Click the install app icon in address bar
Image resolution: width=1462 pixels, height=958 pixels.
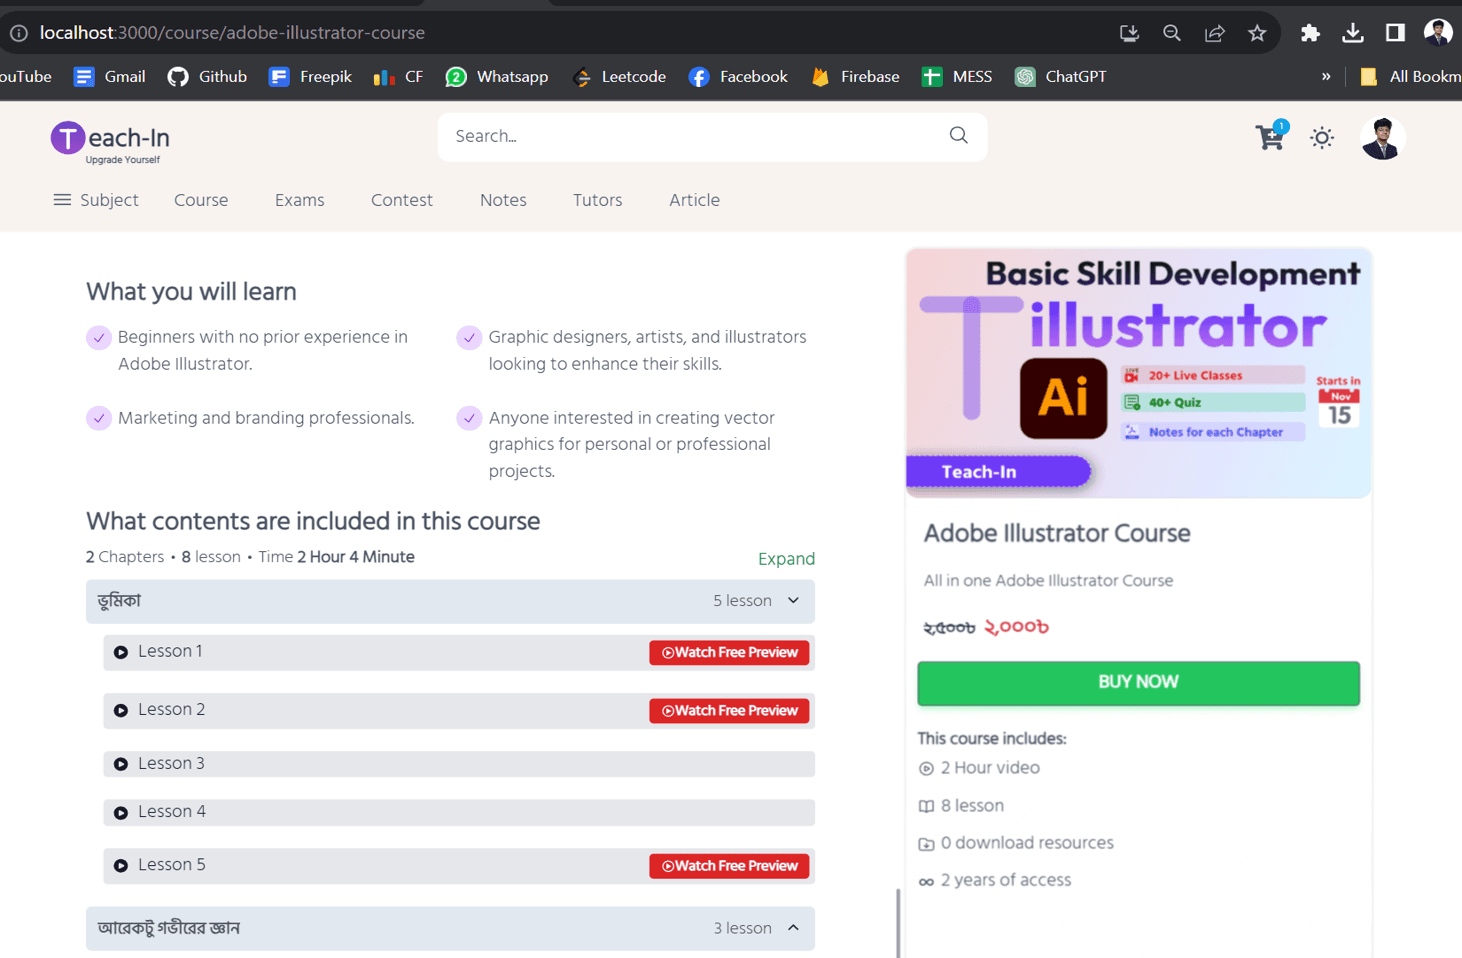(1129, 33)
